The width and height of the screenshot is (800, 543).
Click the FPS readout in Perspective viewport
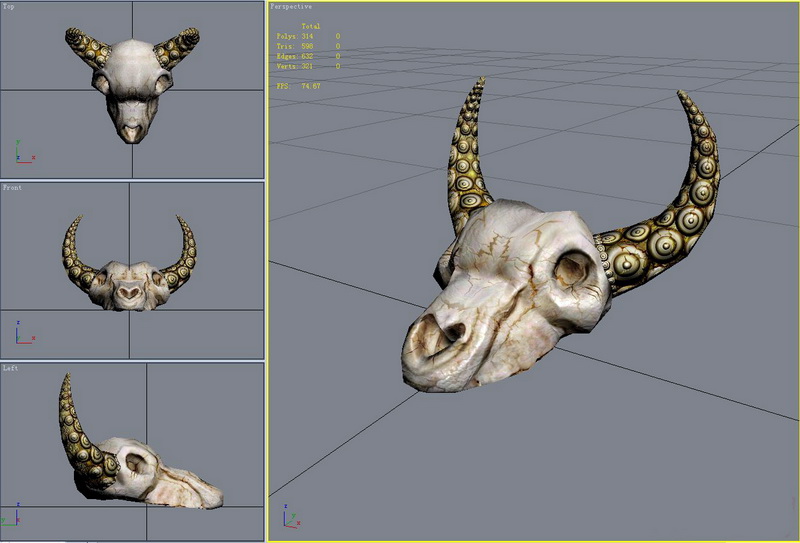pos(298,87)
